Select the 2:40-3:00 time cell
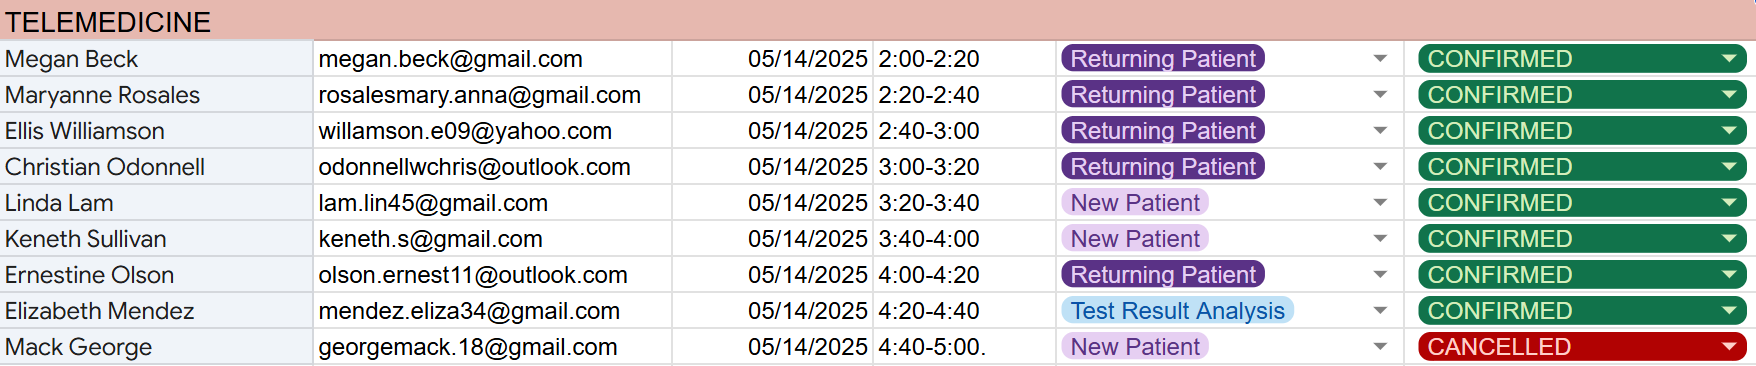This screenshot has height=366, width=1756. (x=965, y=131)
